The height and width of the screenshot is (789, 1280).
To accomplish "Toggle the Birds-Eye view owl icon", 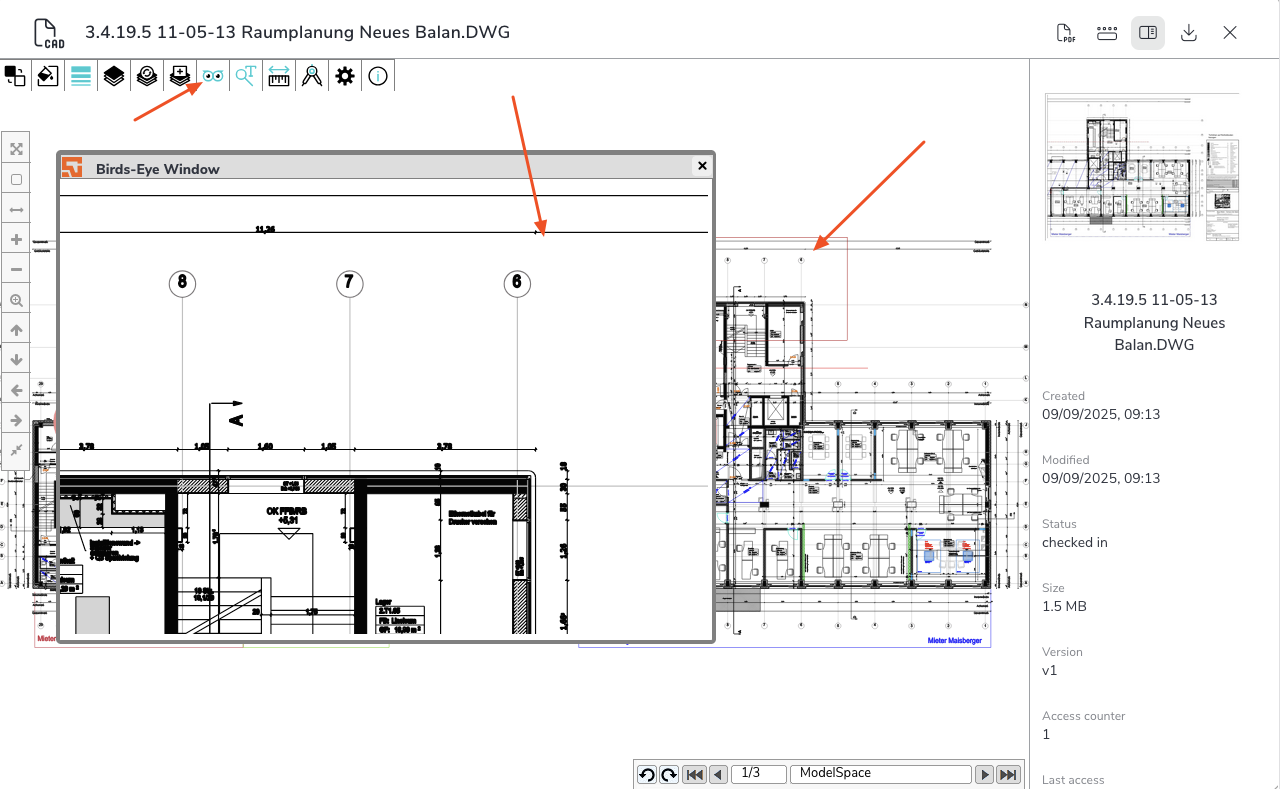I will pos(213,76).
